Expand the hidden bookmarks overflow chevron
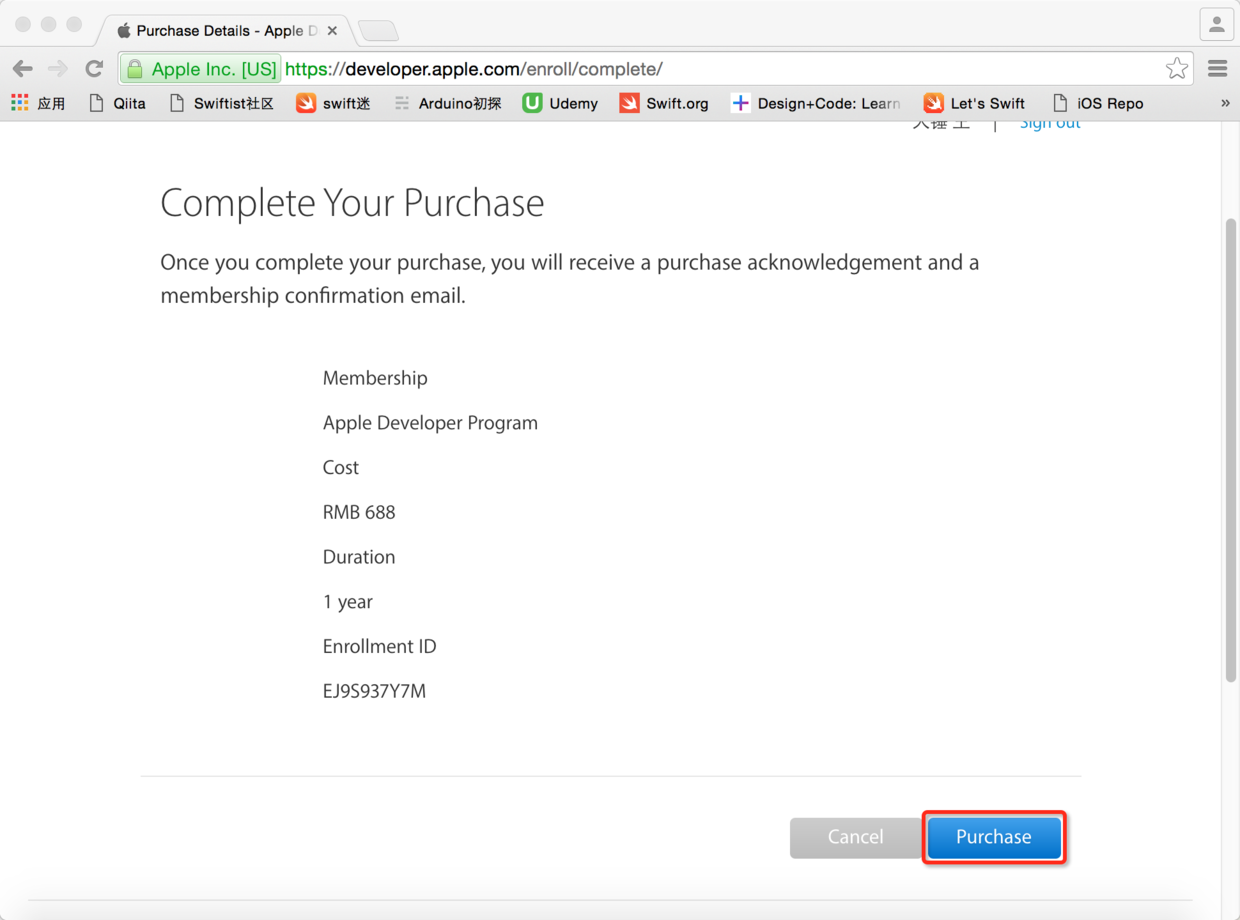 [1225, 103]
